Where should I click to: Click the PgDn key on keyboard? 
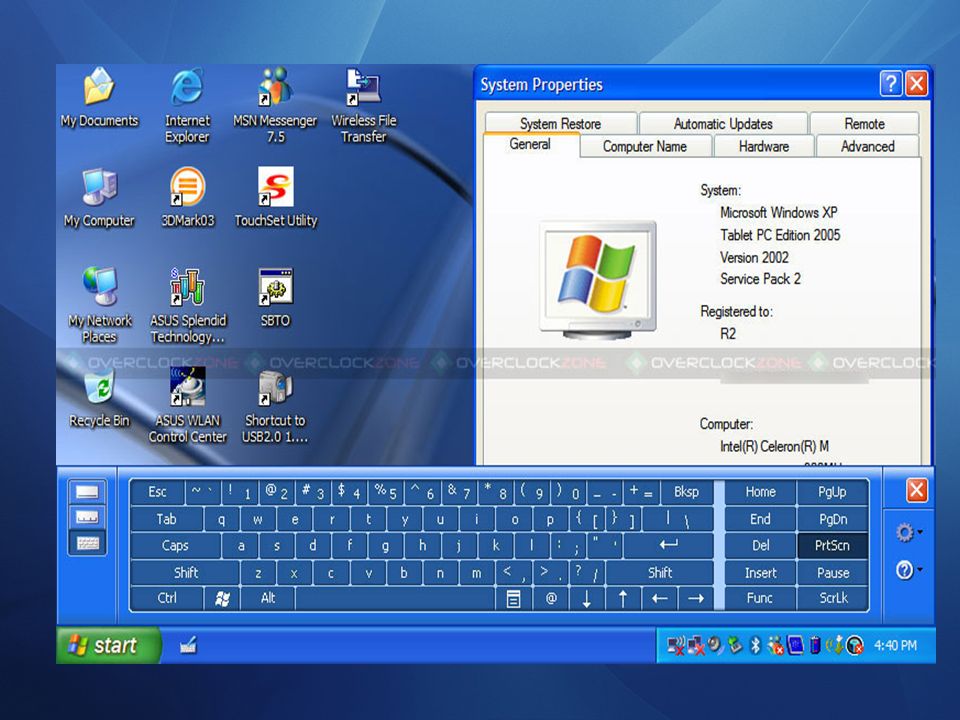click(833, 519)
